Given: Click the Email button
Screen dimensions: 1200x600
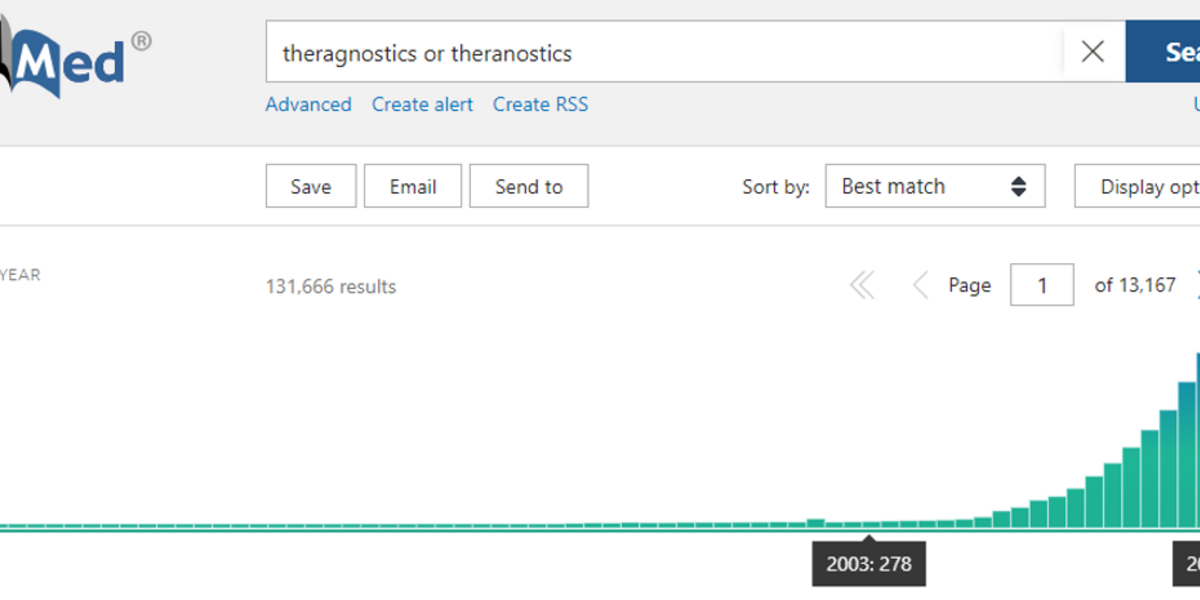Looking at the screenshot, I should [x=412, y=186].
